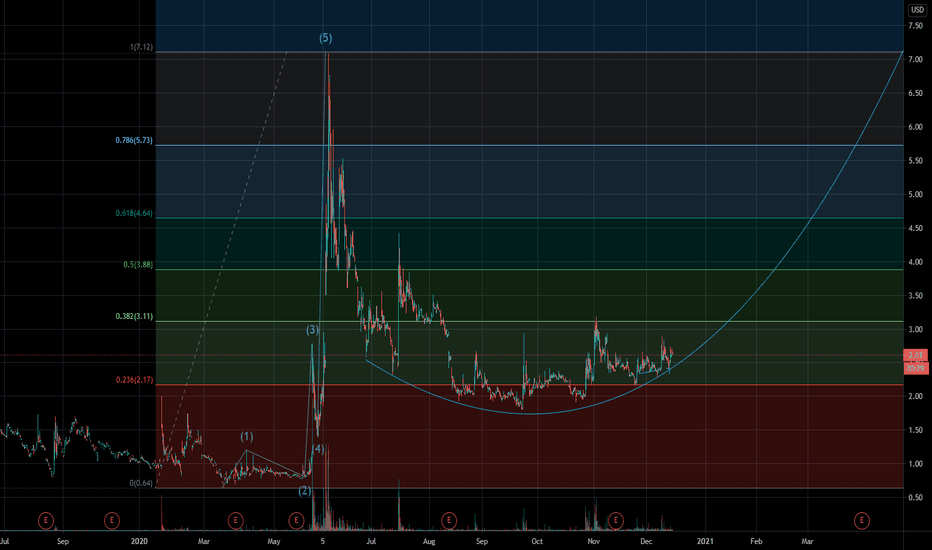Open the earnings E marker just before 2020
Image resolution: width=932 pixels, height=550 pixels.
click(112, 521)
